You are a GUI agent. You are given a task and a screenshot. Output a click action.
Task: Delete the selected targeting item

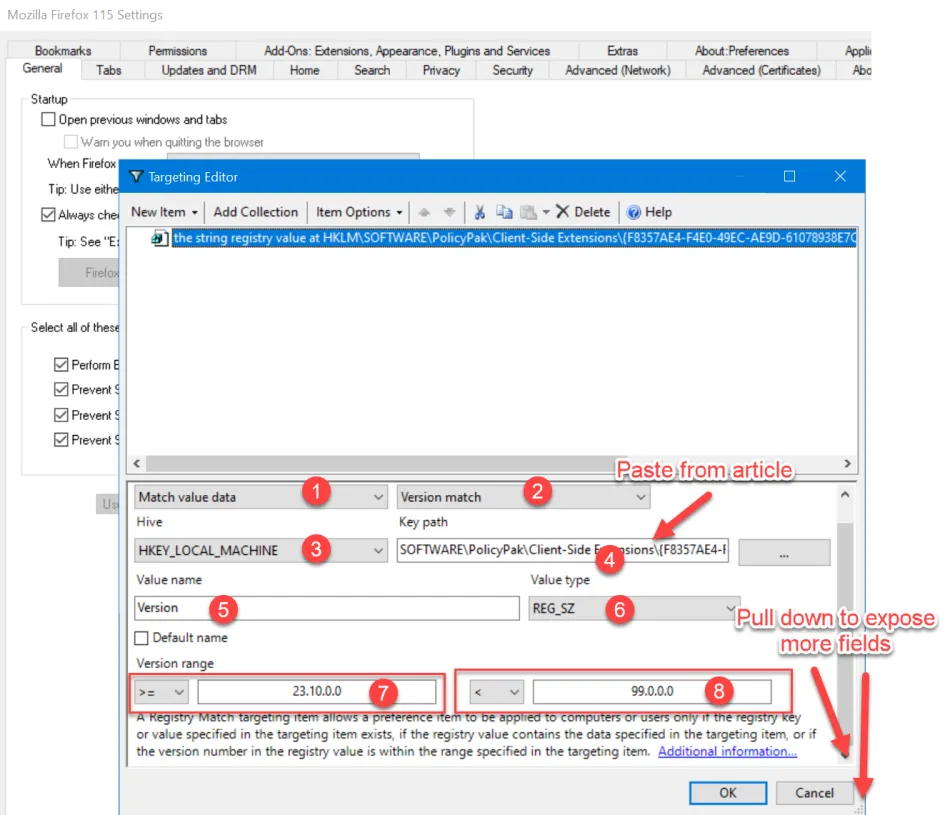583,212
